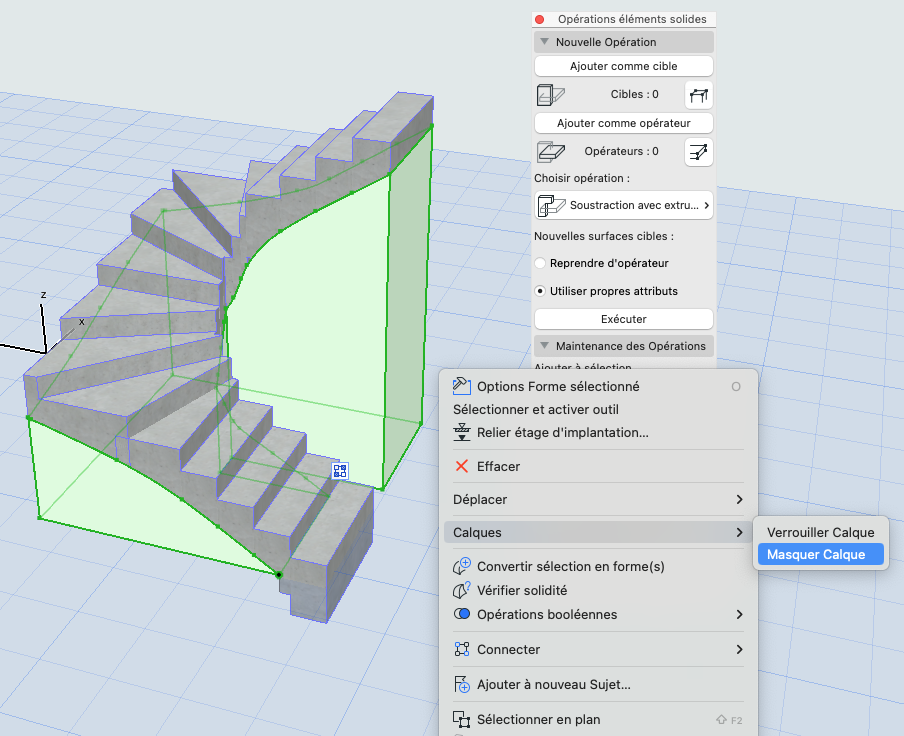The image size is (904, 736).
Task: Choose Vérifier solidité menu entry
Action: click(598, 590)
